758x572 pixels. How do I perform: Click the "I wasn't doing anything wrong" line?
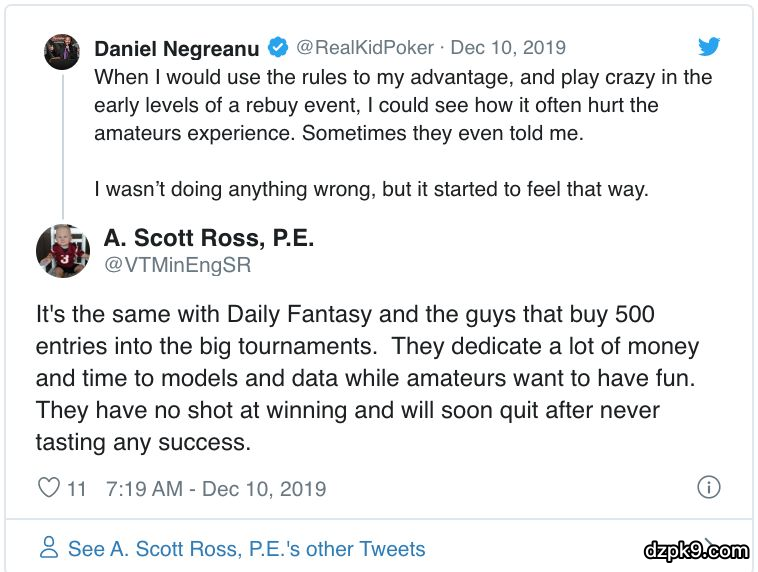[371, 189]
